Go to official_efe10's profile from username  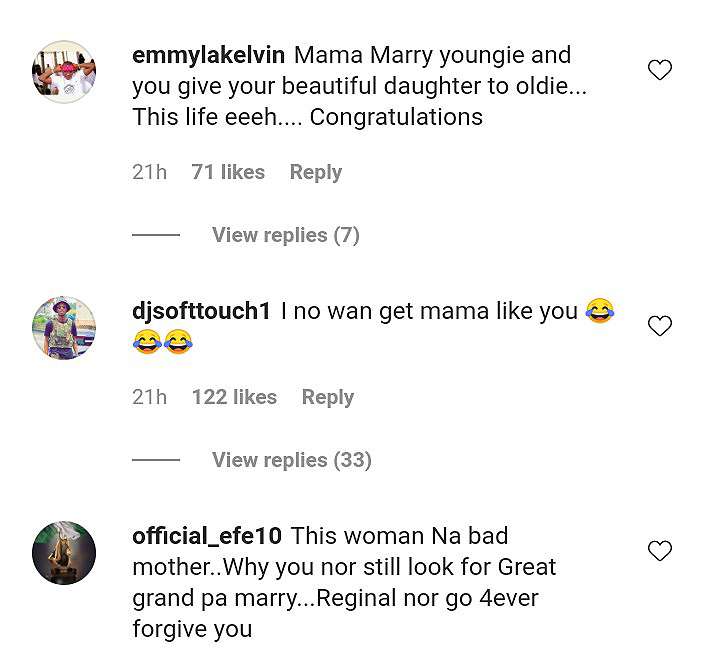[206, 536]
